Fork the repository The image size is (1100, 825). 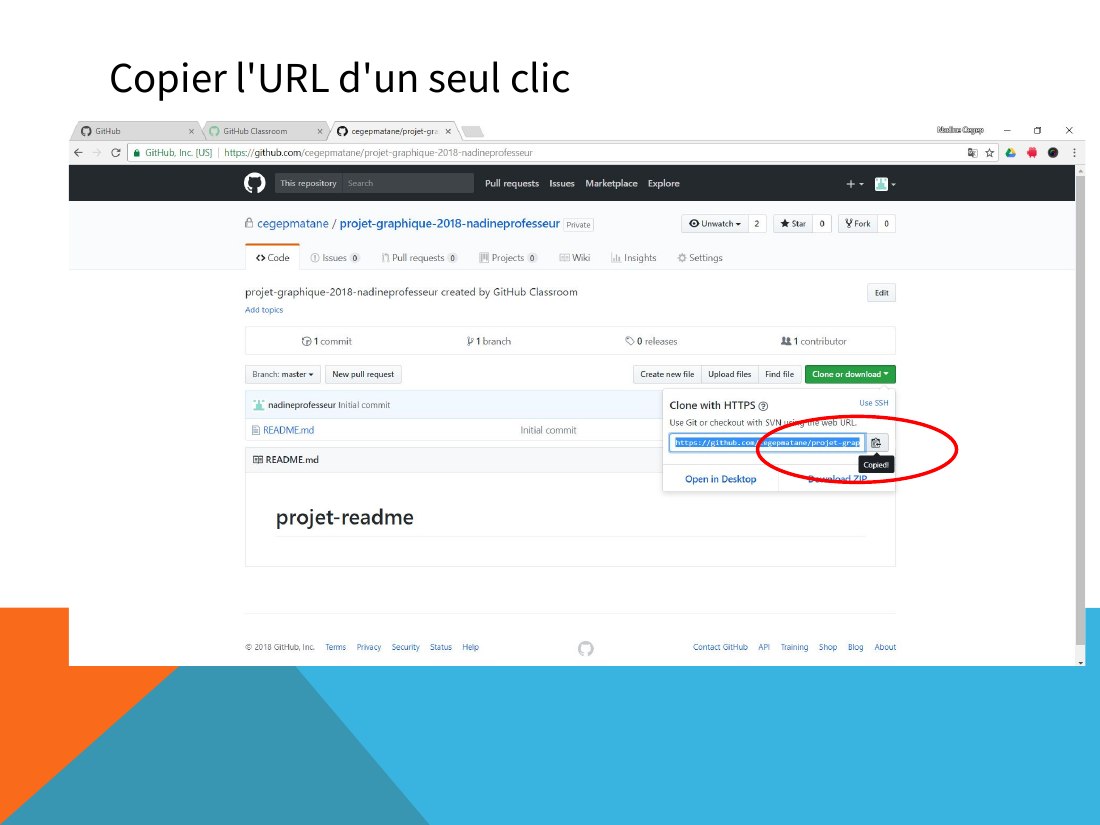[858, 224]
